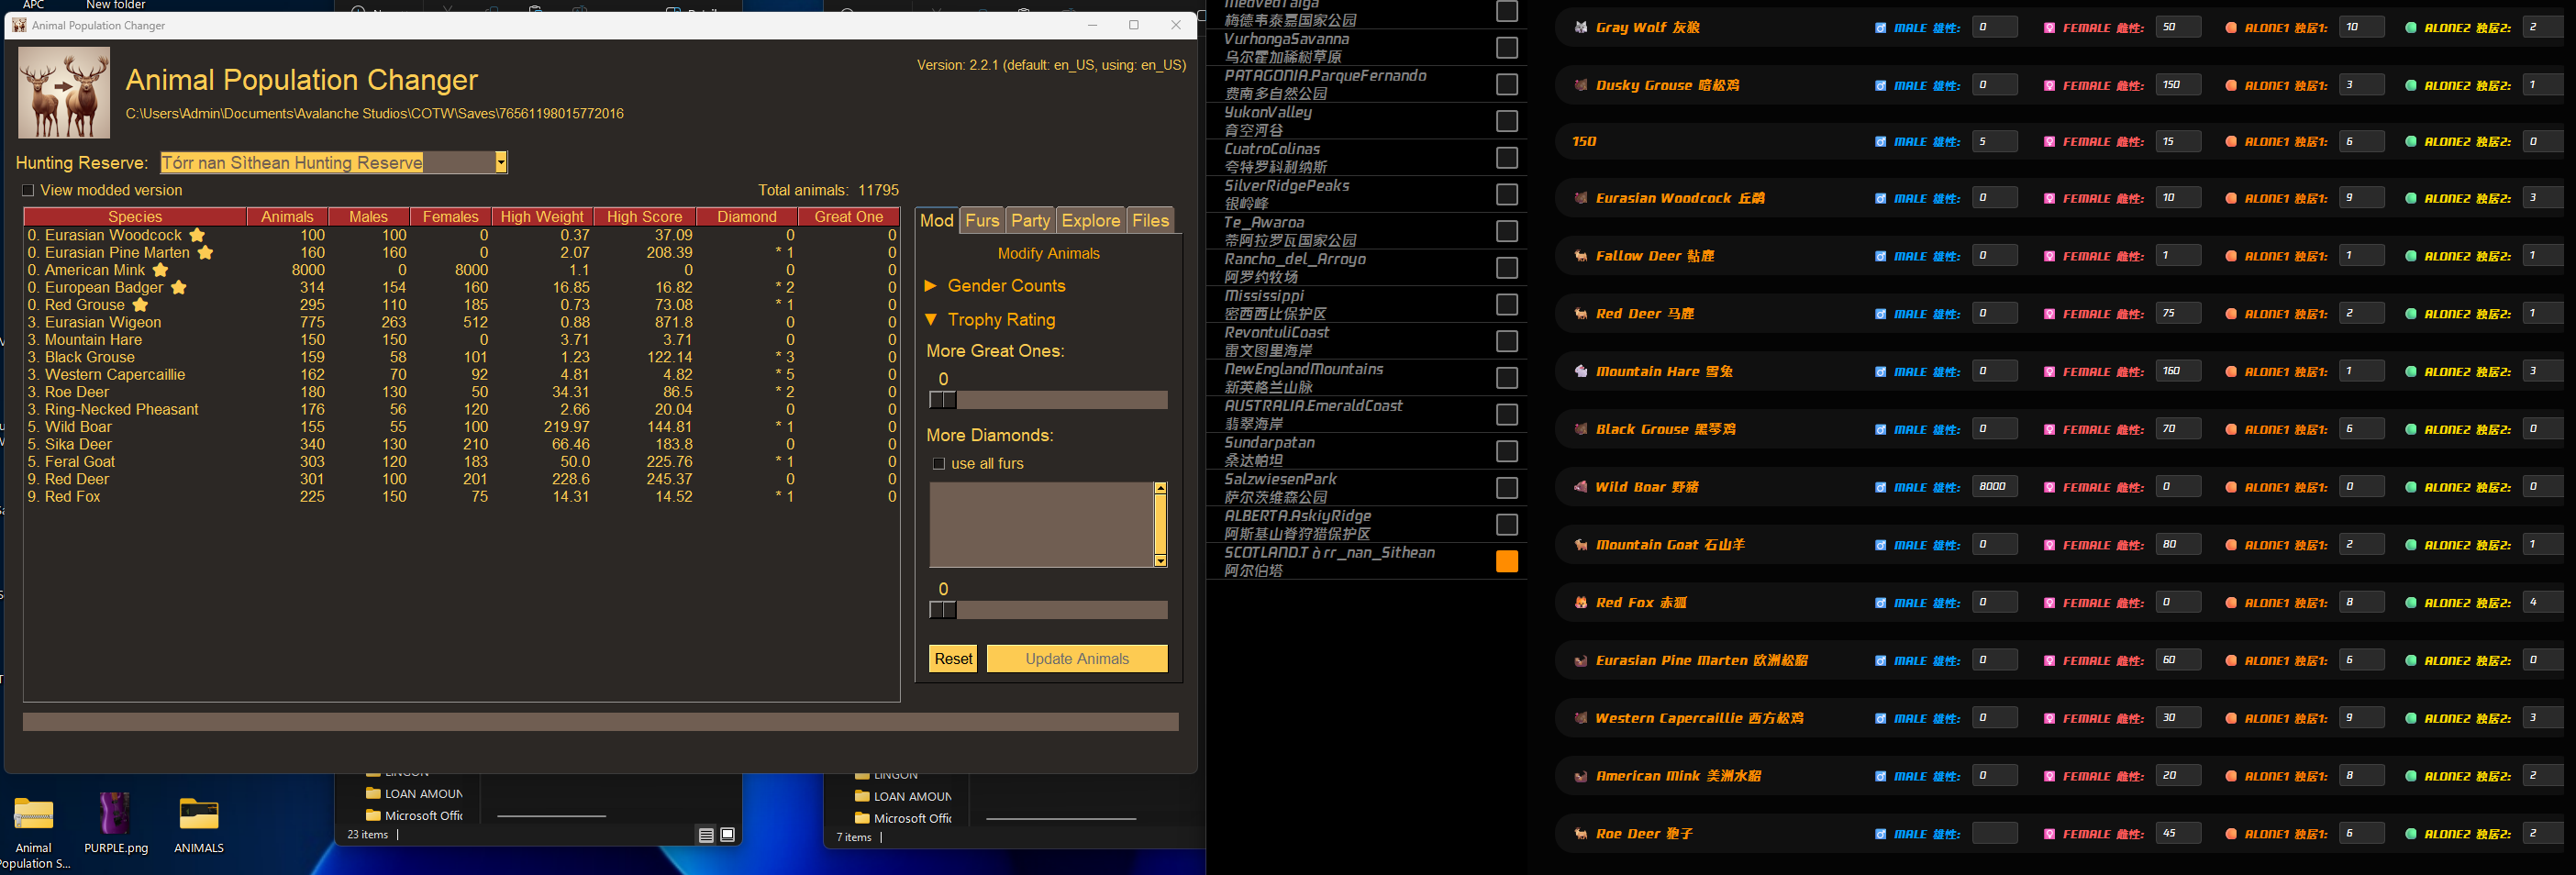Check the SilverRidgePeaks reserve checkbox

(x=1506, y=194)
